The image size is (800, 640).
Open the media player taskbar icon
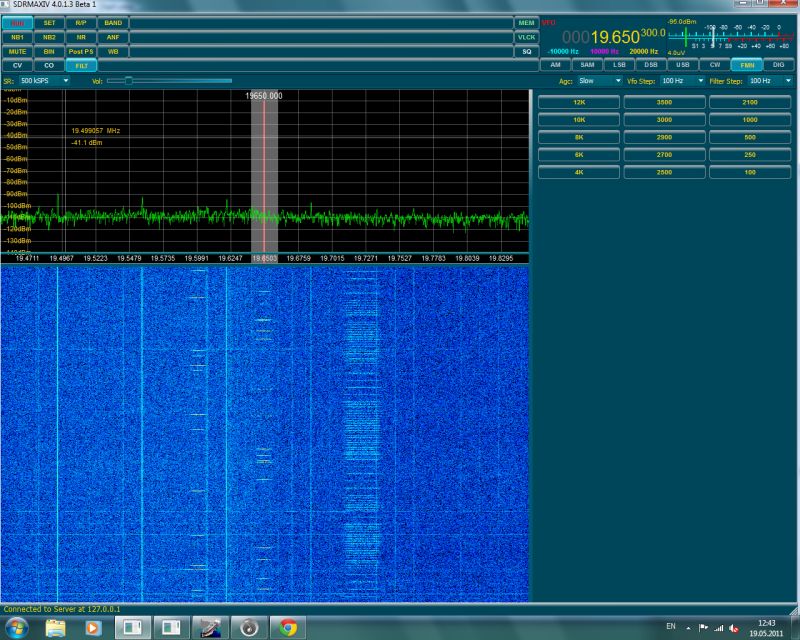point(92,627)
